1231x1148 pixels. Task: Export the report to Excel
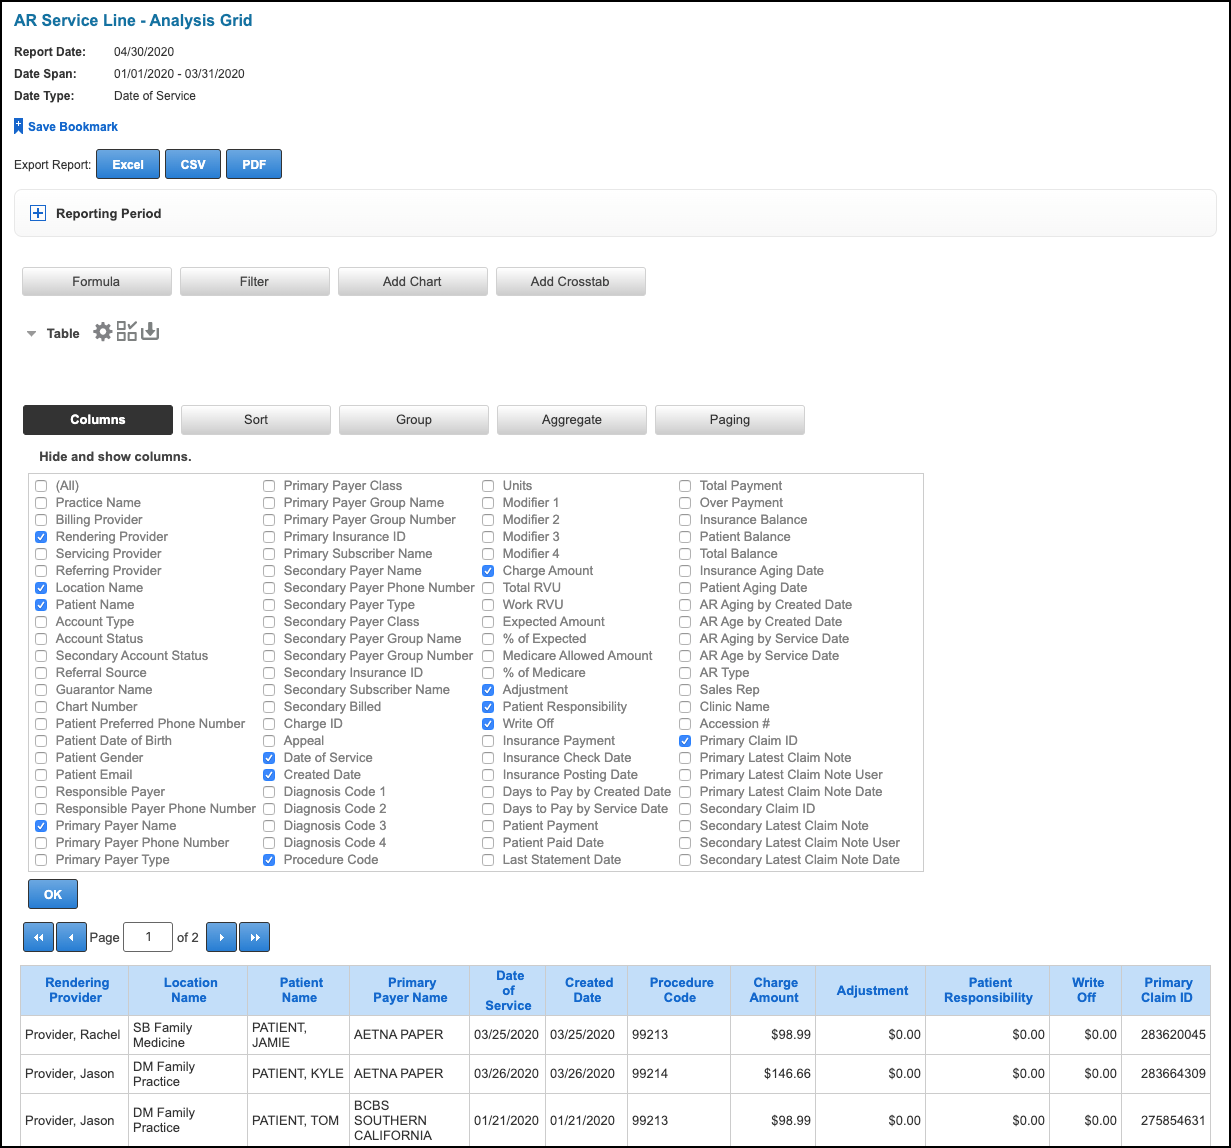(x=127, y=163)
